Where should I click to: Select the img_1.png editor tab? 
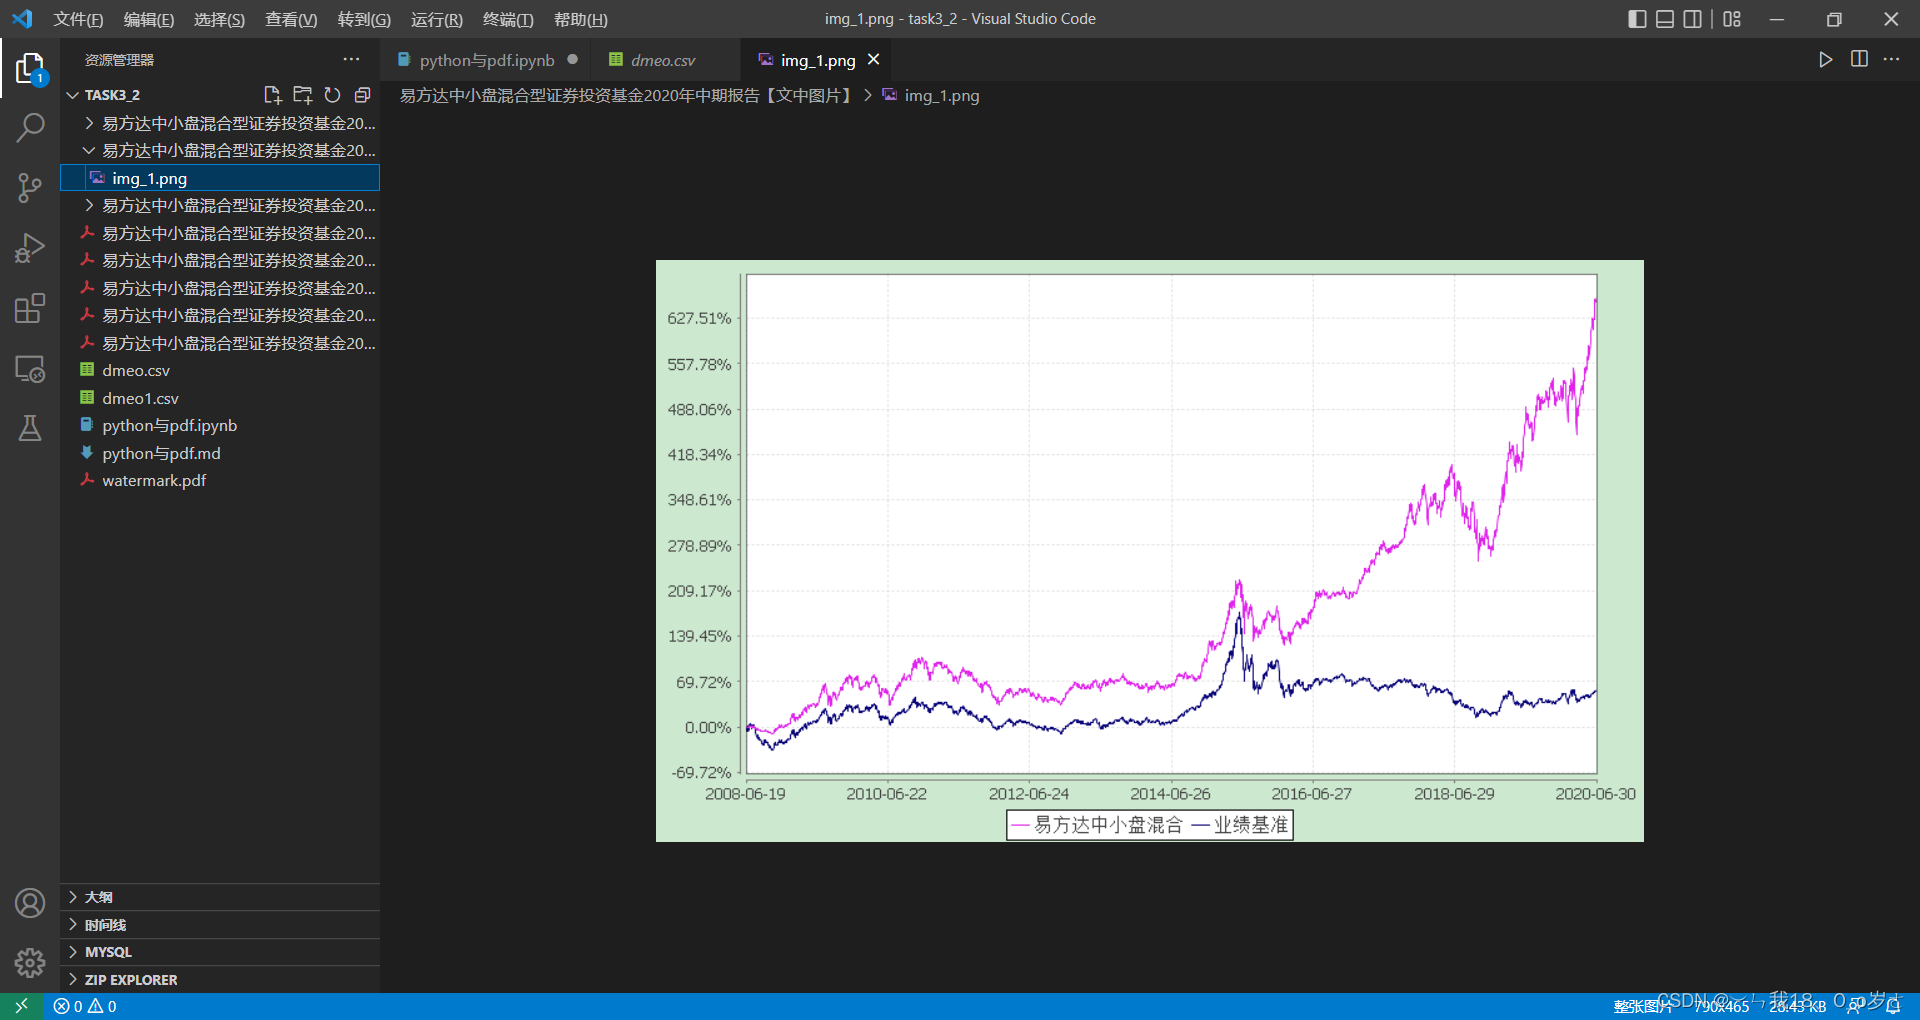pyautogui.click(x=818, y=60)
